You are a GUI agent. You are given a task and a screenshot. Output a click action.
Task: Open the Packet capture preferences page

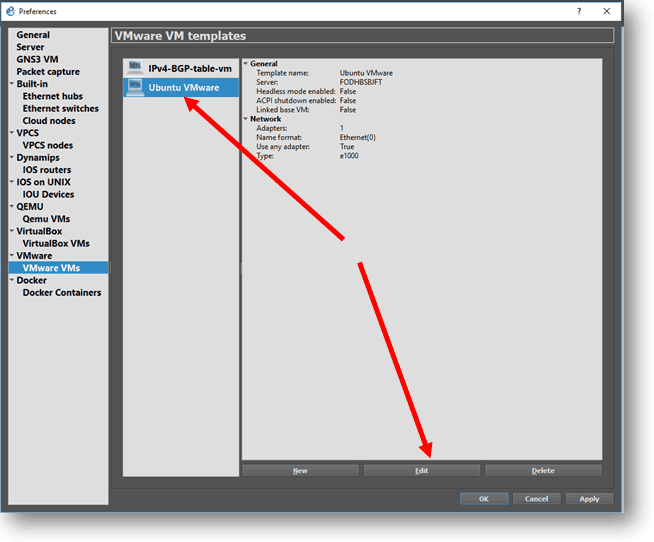(x=48, y=72)
